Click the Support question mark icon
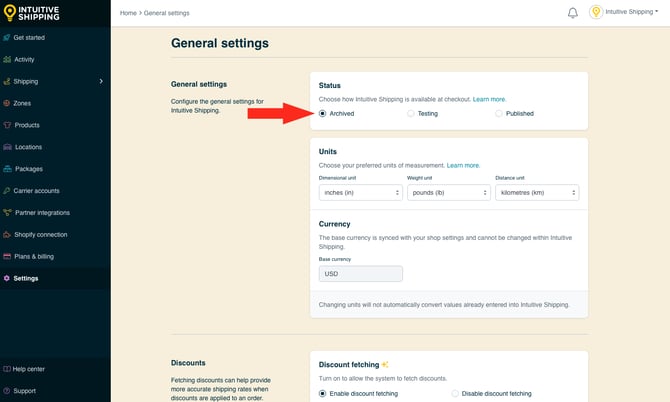This screenshot has height=402, width=670. pos(7,390)
